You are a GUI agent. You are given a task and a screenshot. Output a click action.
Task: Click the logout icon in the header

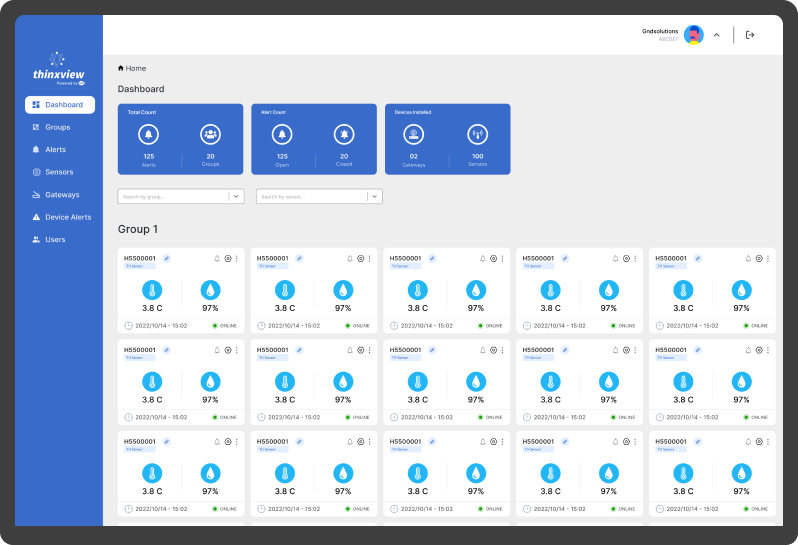750,35
